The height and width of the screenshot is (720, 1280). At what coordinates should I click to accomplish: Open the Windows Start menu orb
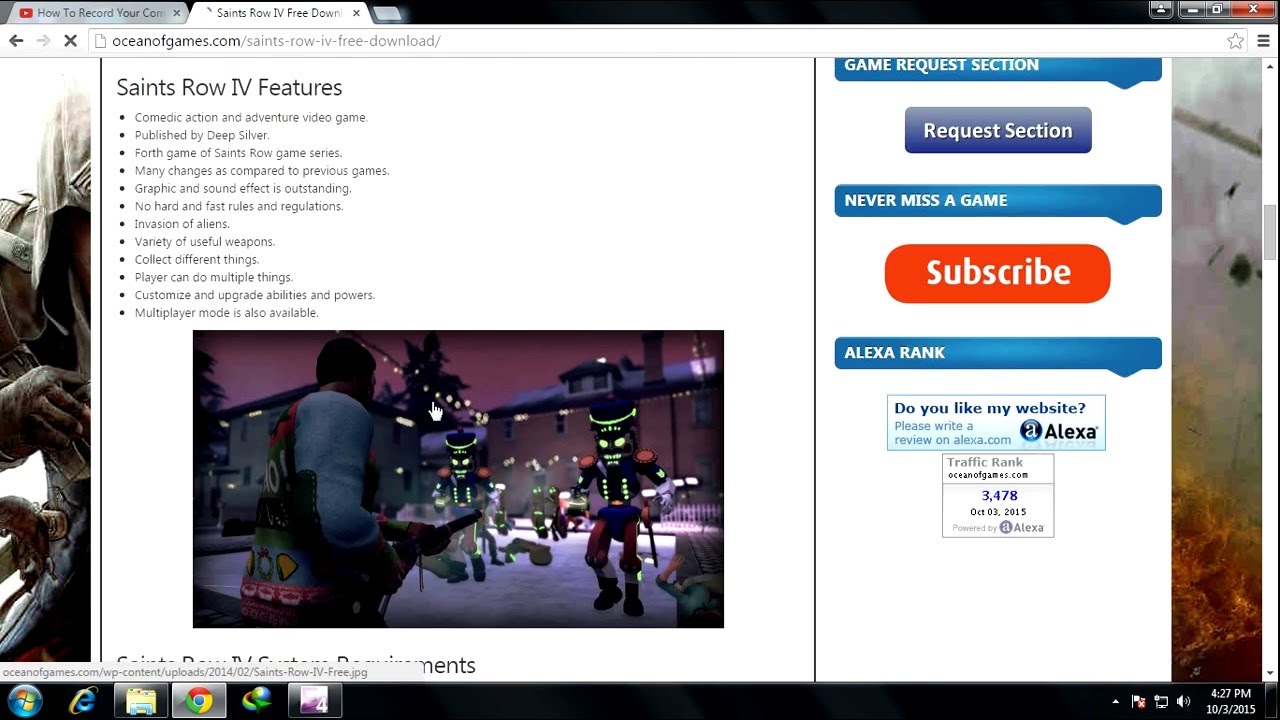pyautogui.click(x=24, y=701)
